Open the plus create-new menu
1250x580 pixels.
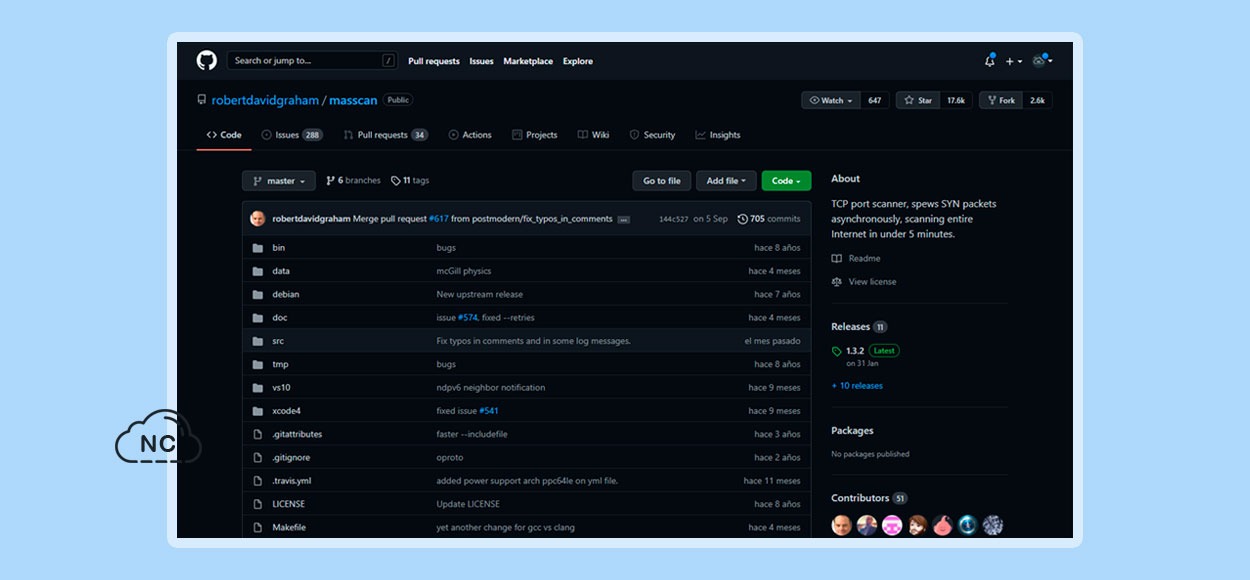[1014, 61]
